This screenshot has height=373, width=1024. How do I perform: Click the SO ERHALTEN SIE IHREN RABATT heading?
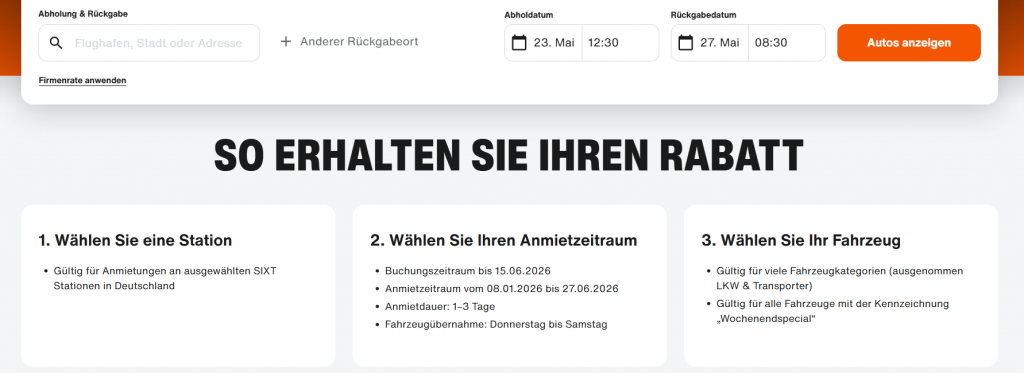click(x=509, y=155)
